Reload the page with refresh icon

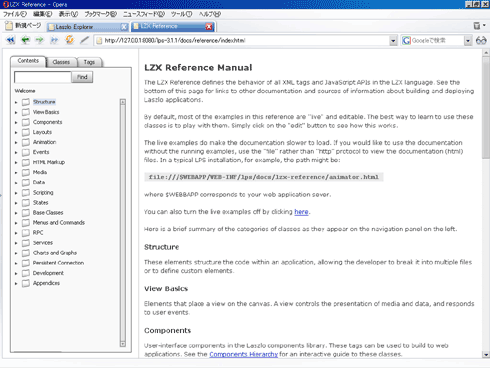[69, 40]
